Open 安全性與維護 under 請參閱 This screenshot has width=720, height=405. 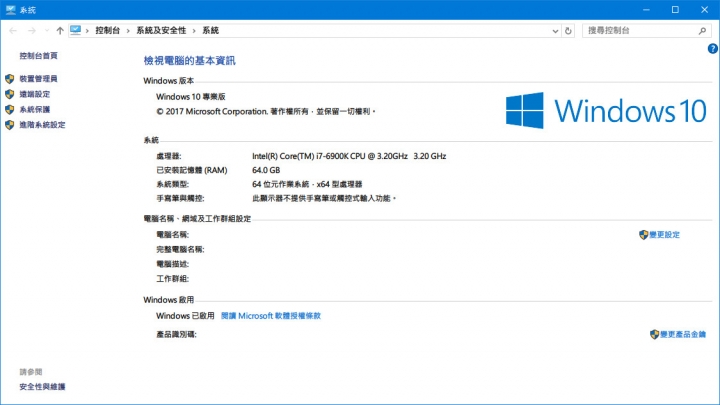tap(42, 387)
